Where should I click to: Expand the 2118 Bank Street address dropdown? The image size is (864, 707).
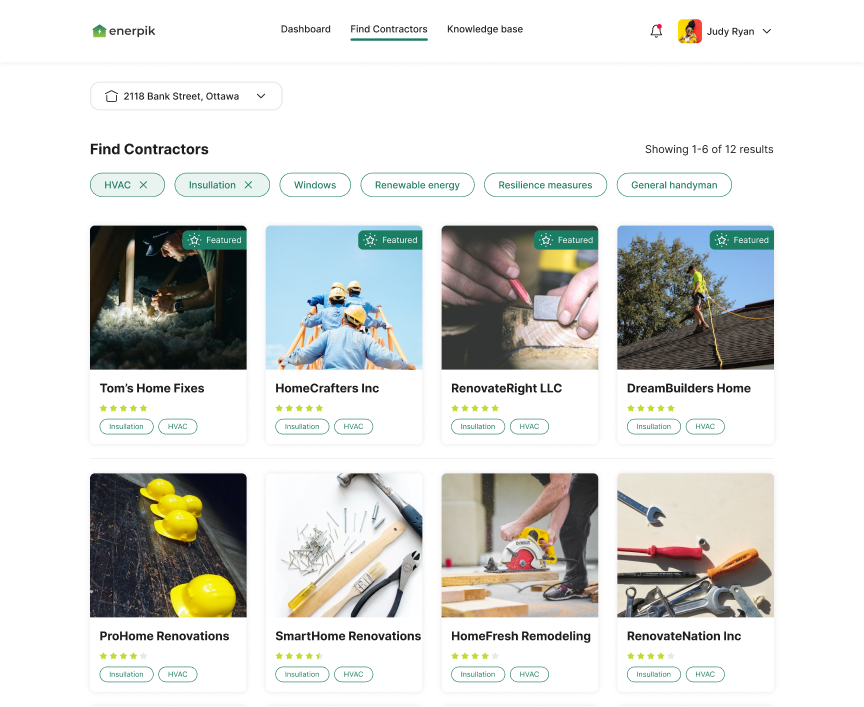[x=186, y=96]
